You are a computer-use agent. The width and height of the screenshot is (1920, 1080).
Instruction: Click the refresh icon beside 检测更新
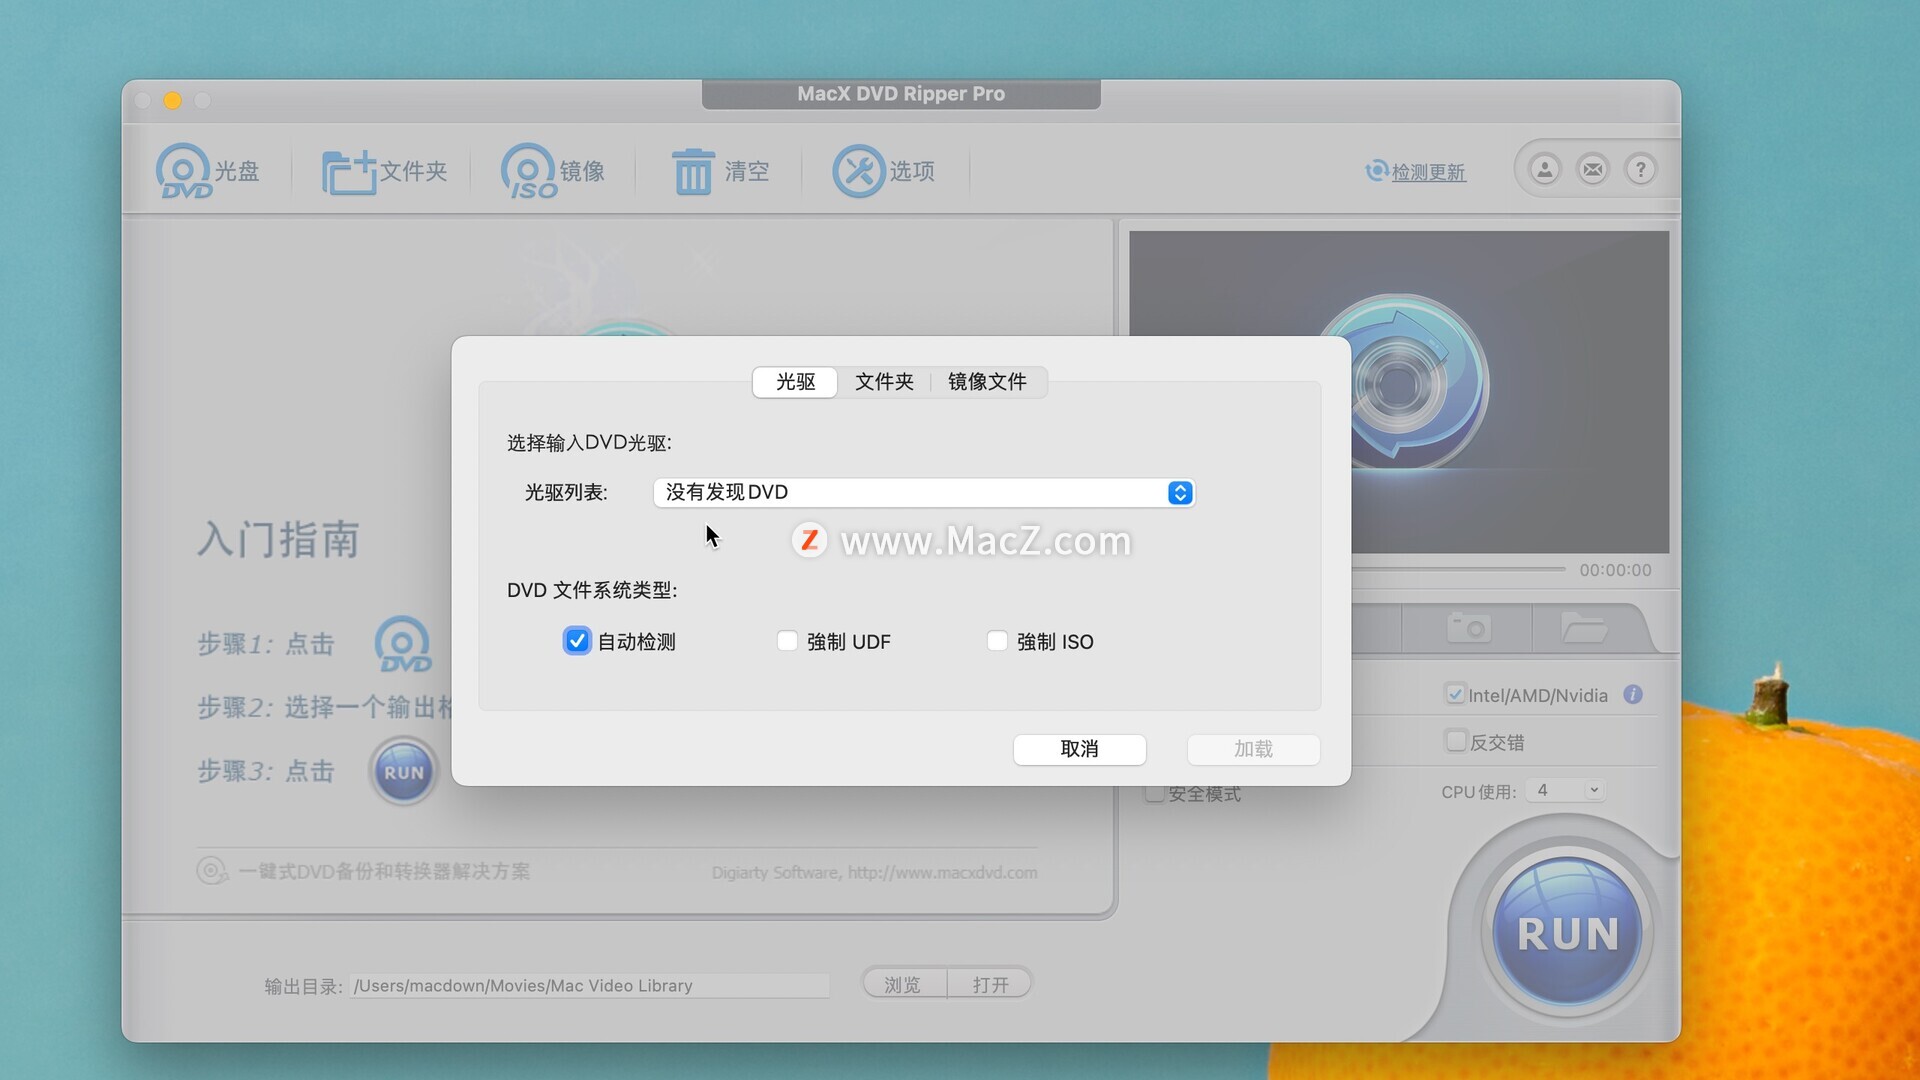[1377, 171]
